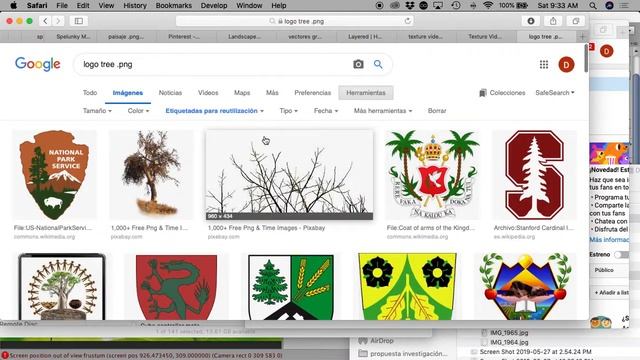
Task: Switch to the Spelunky M... browser tab
Action: (73, 36)
